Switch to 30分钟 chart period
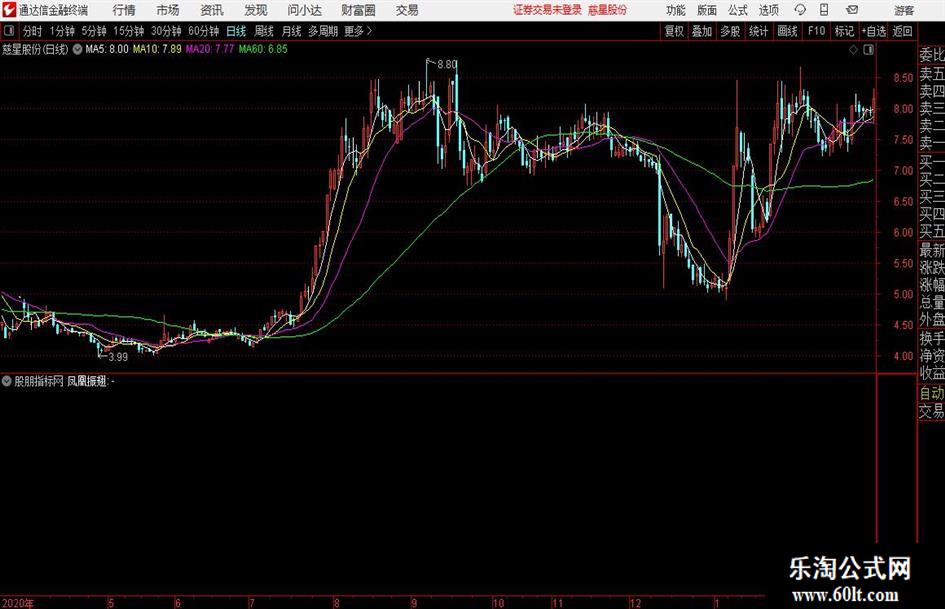This screenshot has width=945, height=609. (166, 31)
